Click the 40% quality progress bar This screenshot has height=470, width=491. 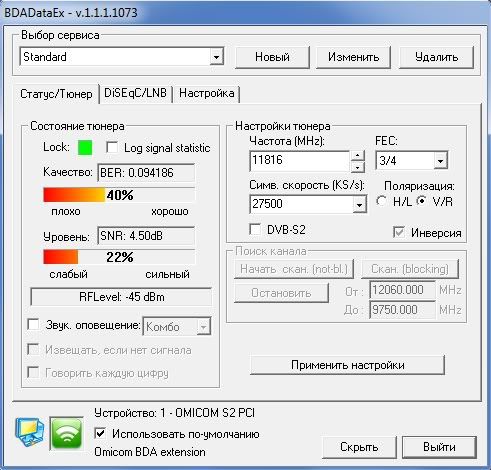tap(119, 195)
